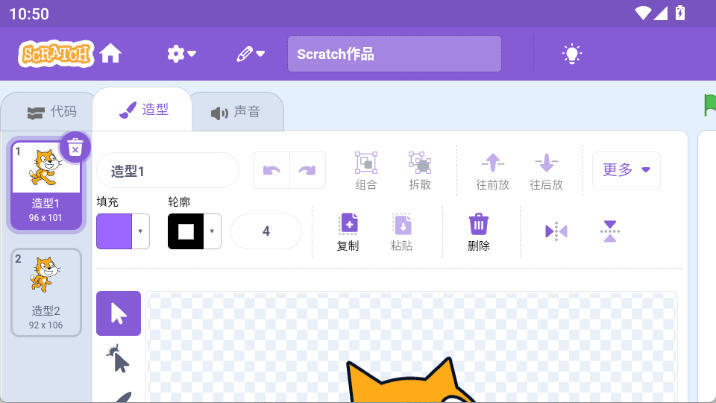
Task: Switch to the 声音 tab
Action: (x=236, y=112)
